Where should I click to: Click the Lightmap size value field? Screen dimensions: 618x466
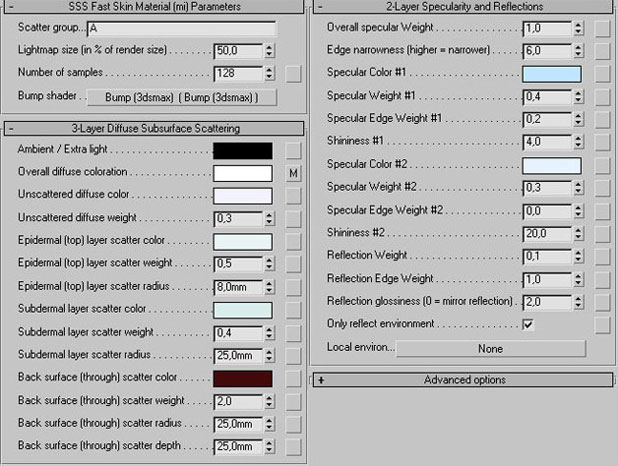pos(238,51)
